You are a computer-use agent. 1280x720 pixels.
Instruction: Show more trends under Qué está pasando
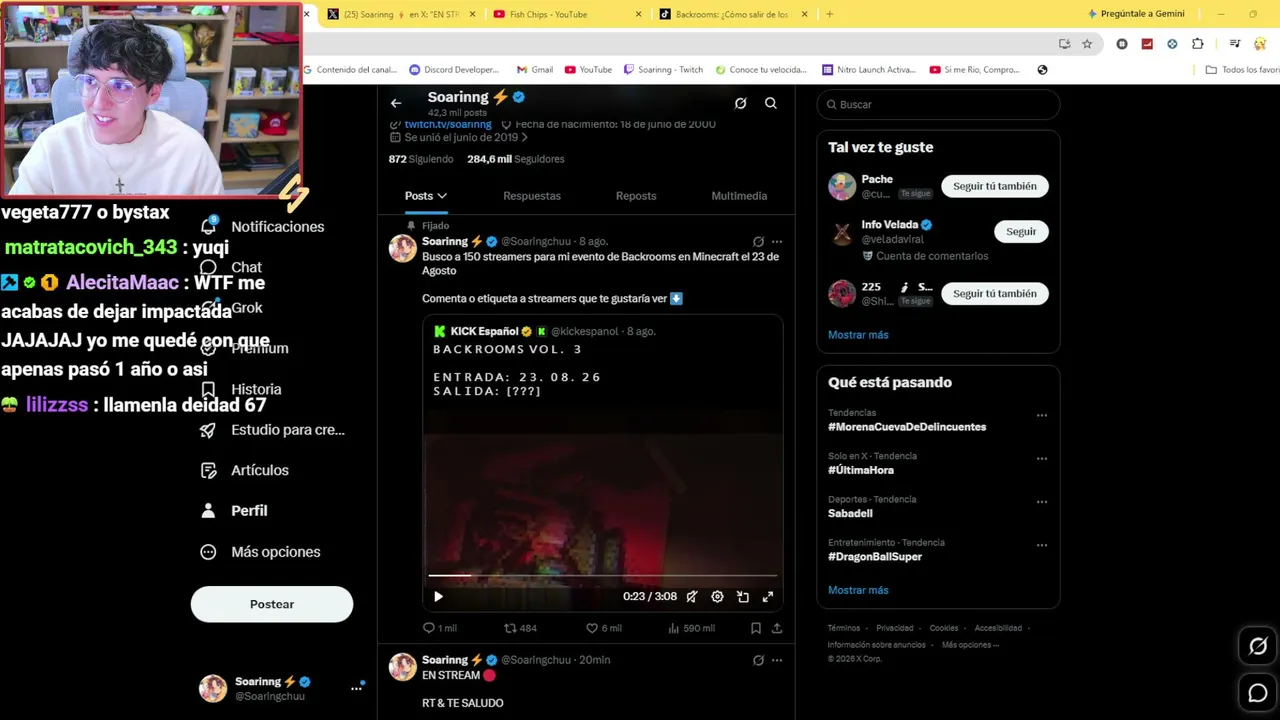[x=858, y=590]
